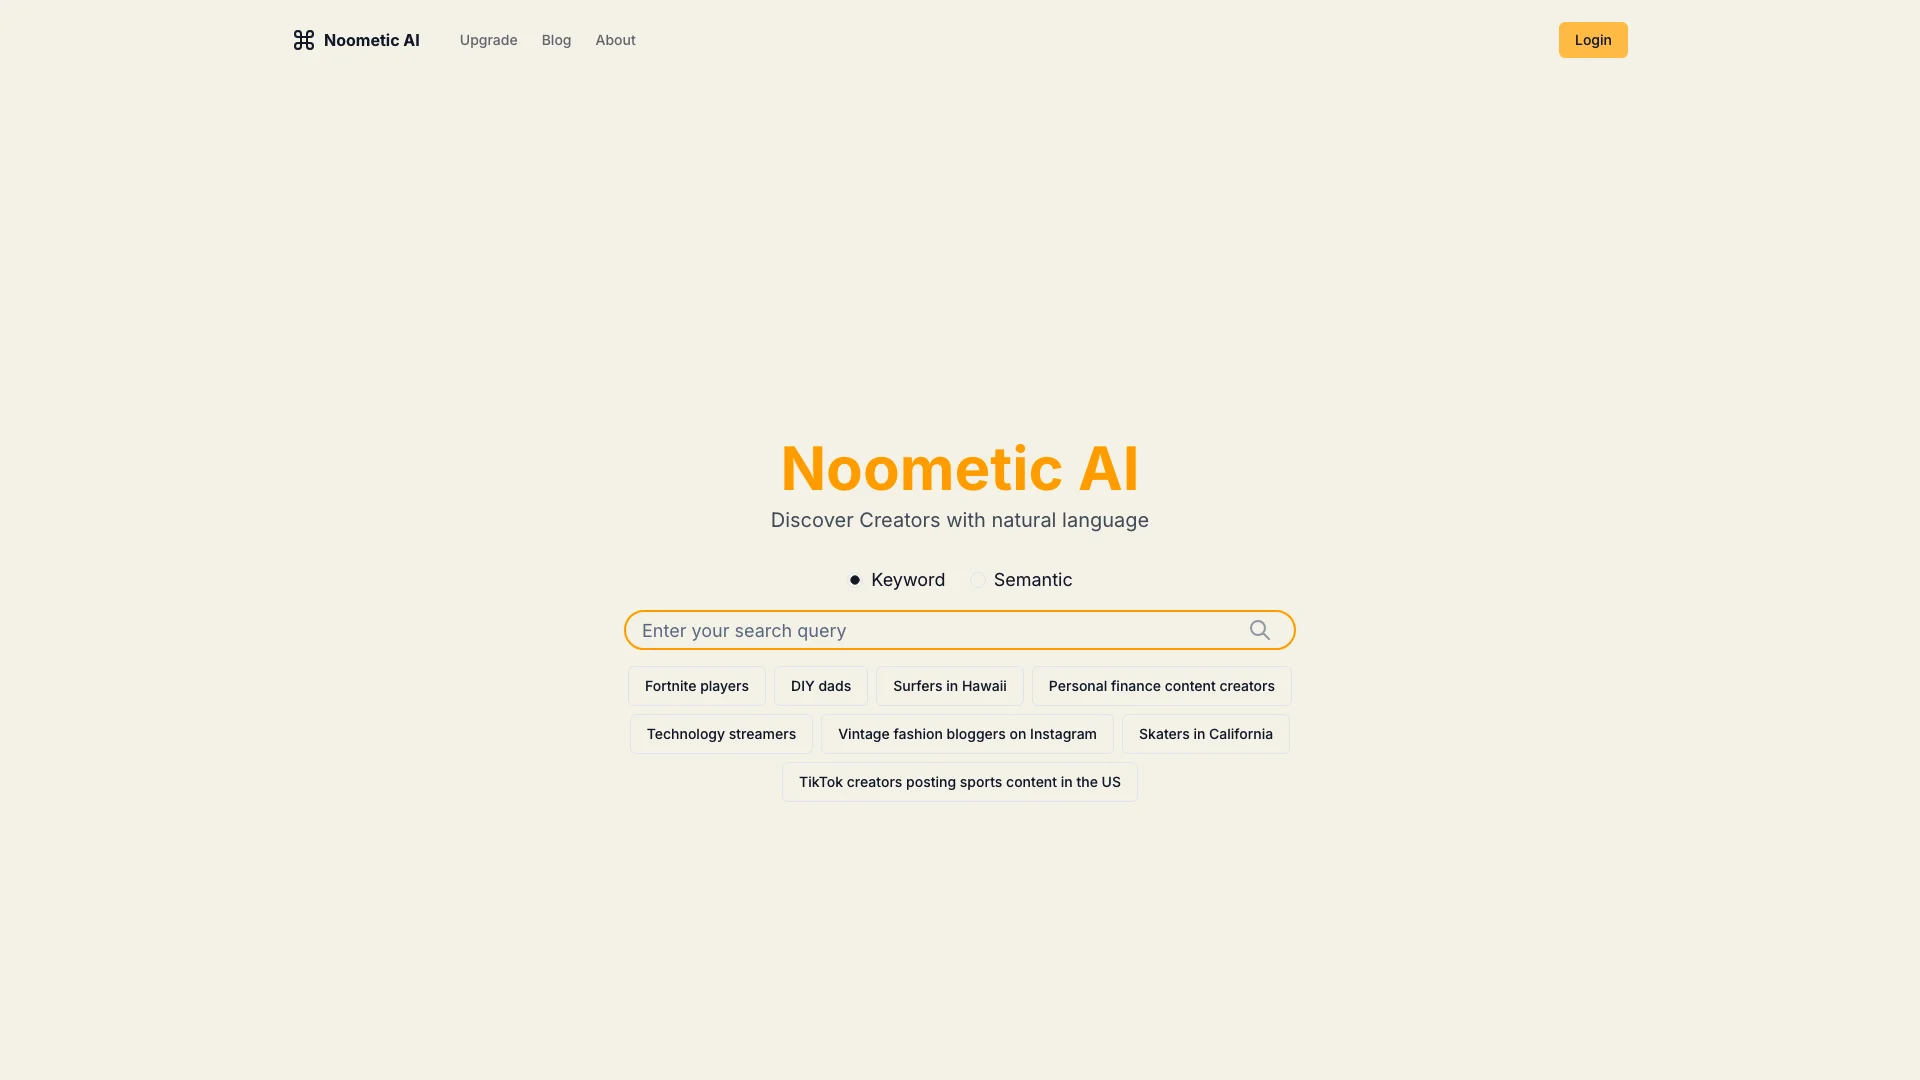Click the Surfers in Hawaii suggestion tag

click(x=949, y=684)
